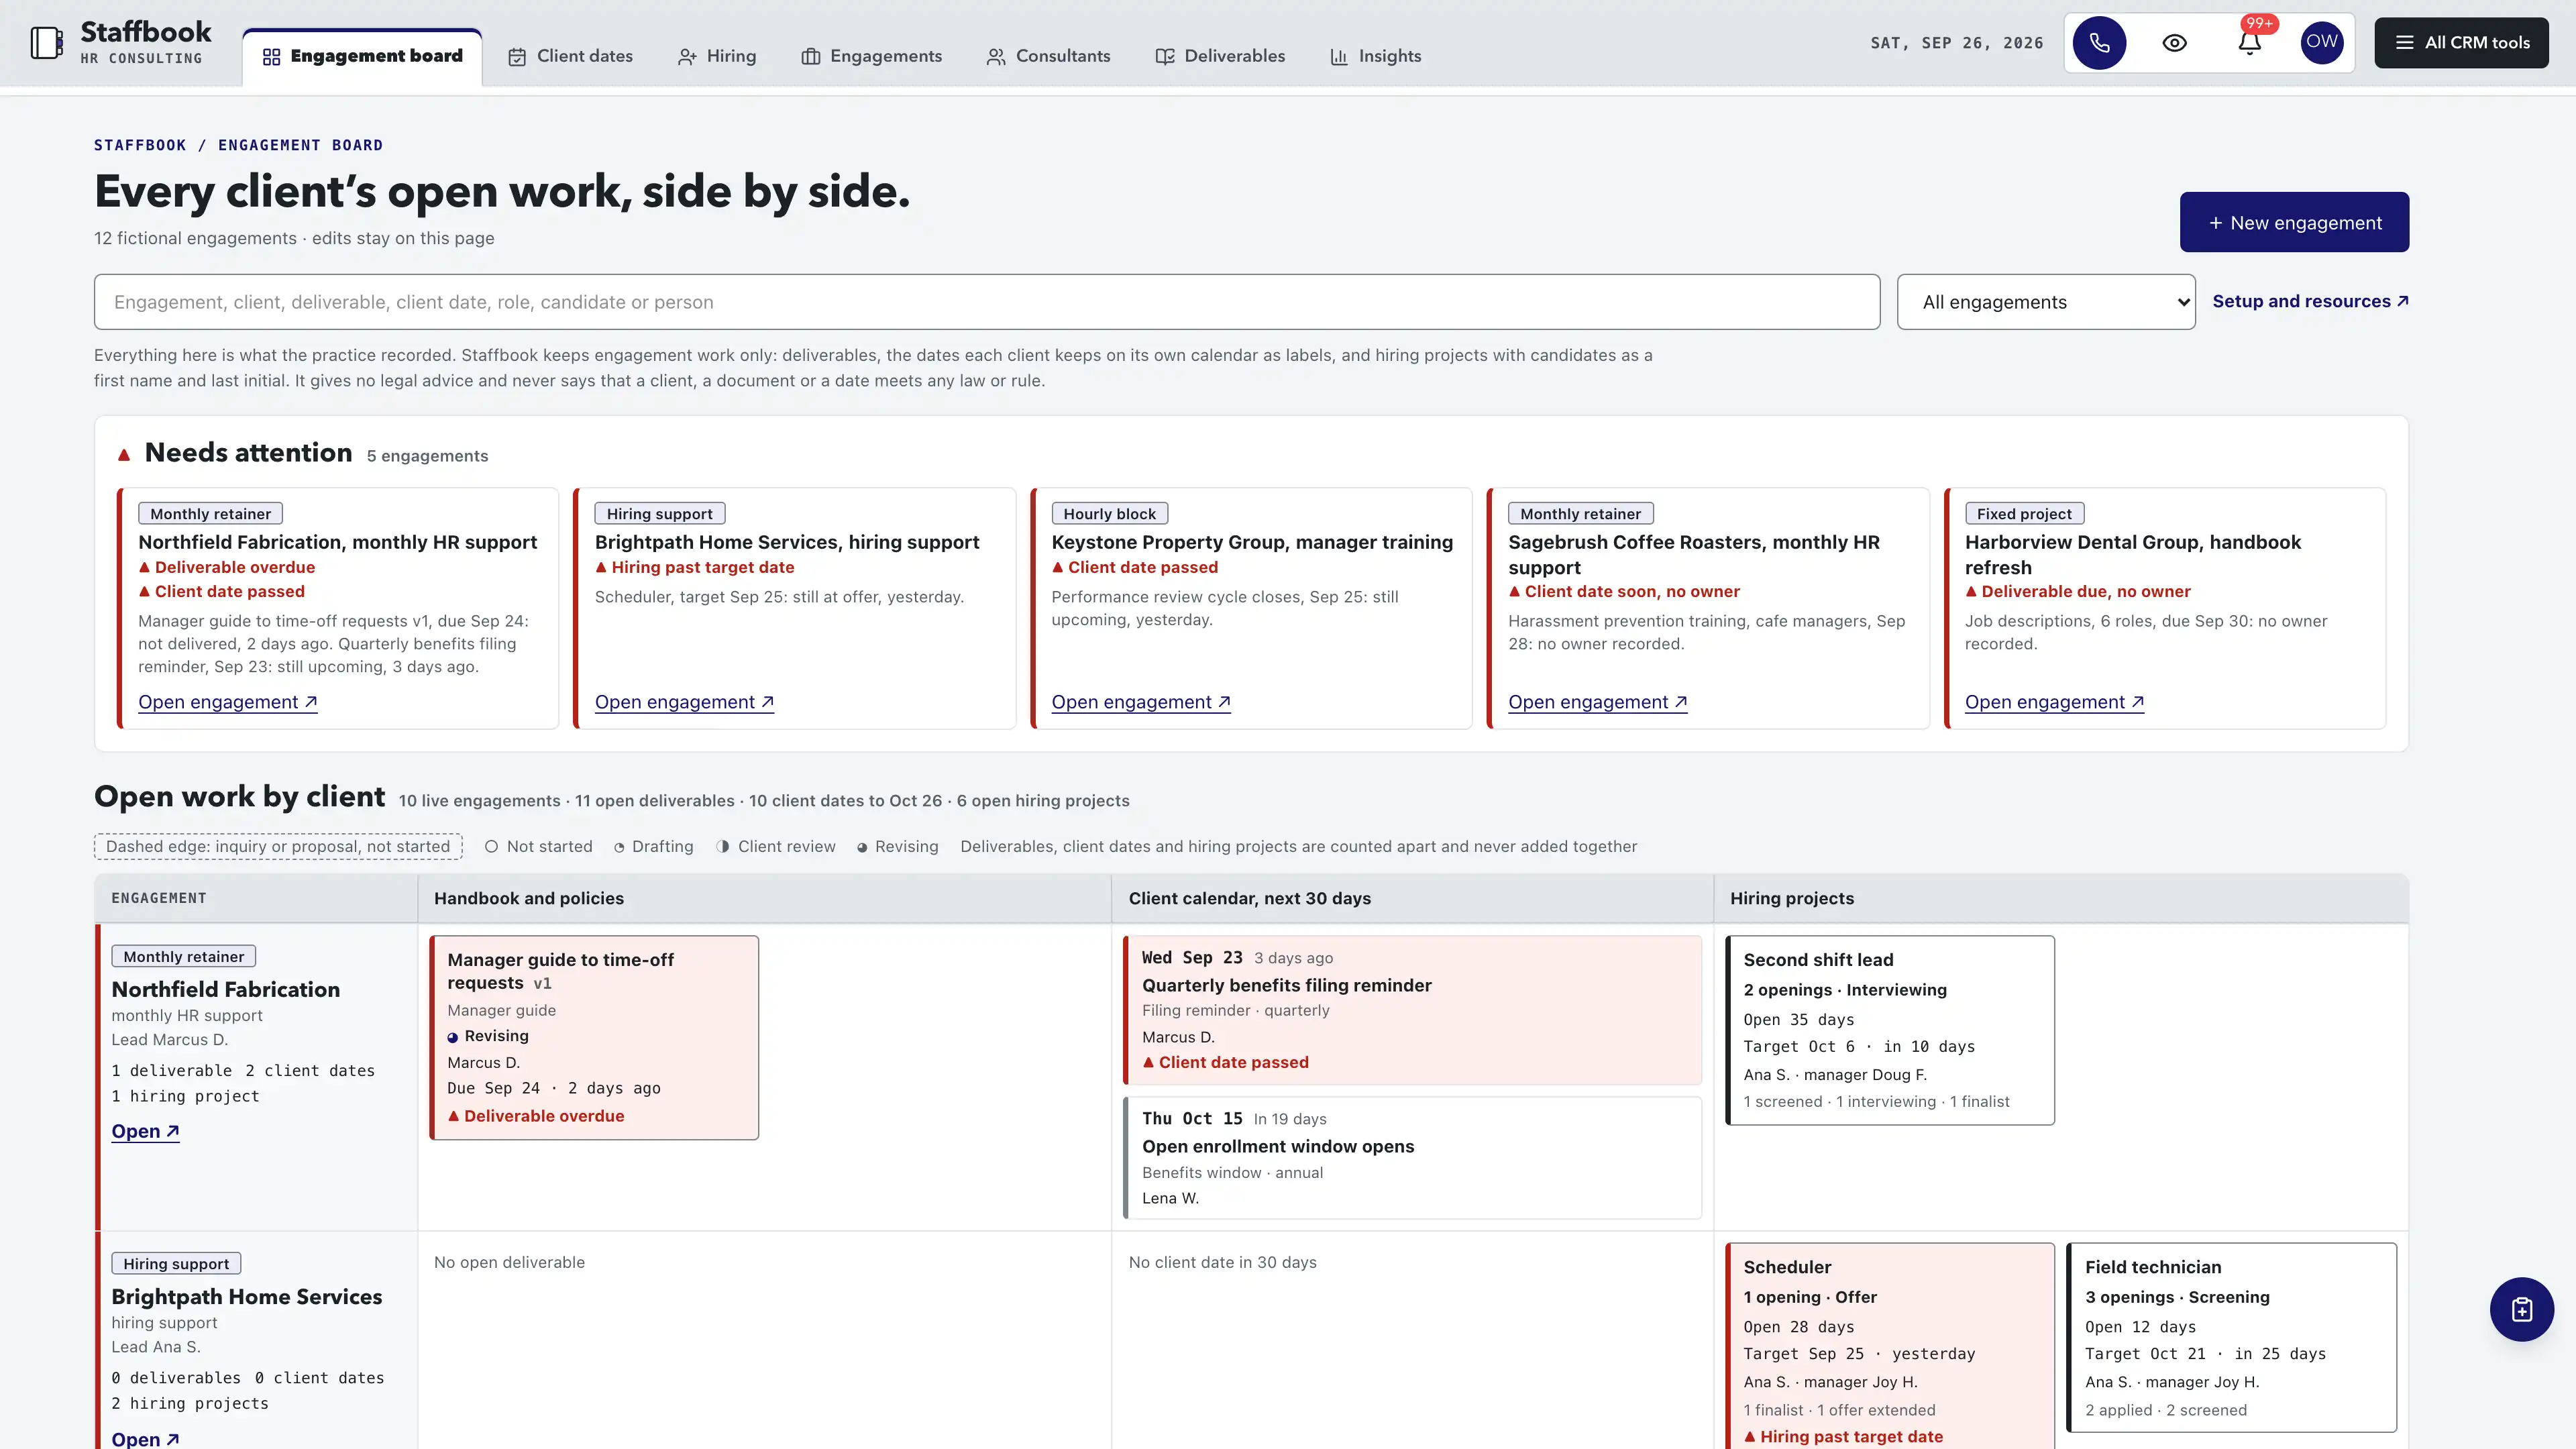Click the STAFFBOOK breadcrumb text
Viewport: 2576px width, 1449px height.
(140, 145)
